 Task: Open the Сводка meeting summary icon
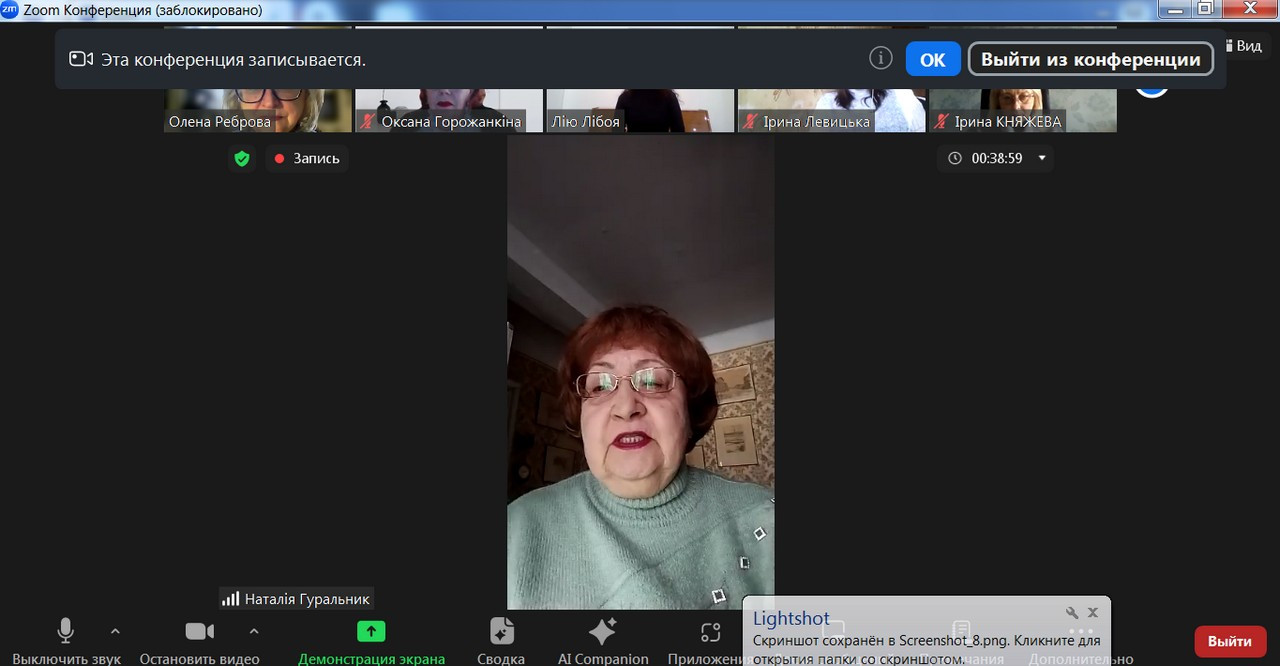pyautogui.click(x=501, y=631)
